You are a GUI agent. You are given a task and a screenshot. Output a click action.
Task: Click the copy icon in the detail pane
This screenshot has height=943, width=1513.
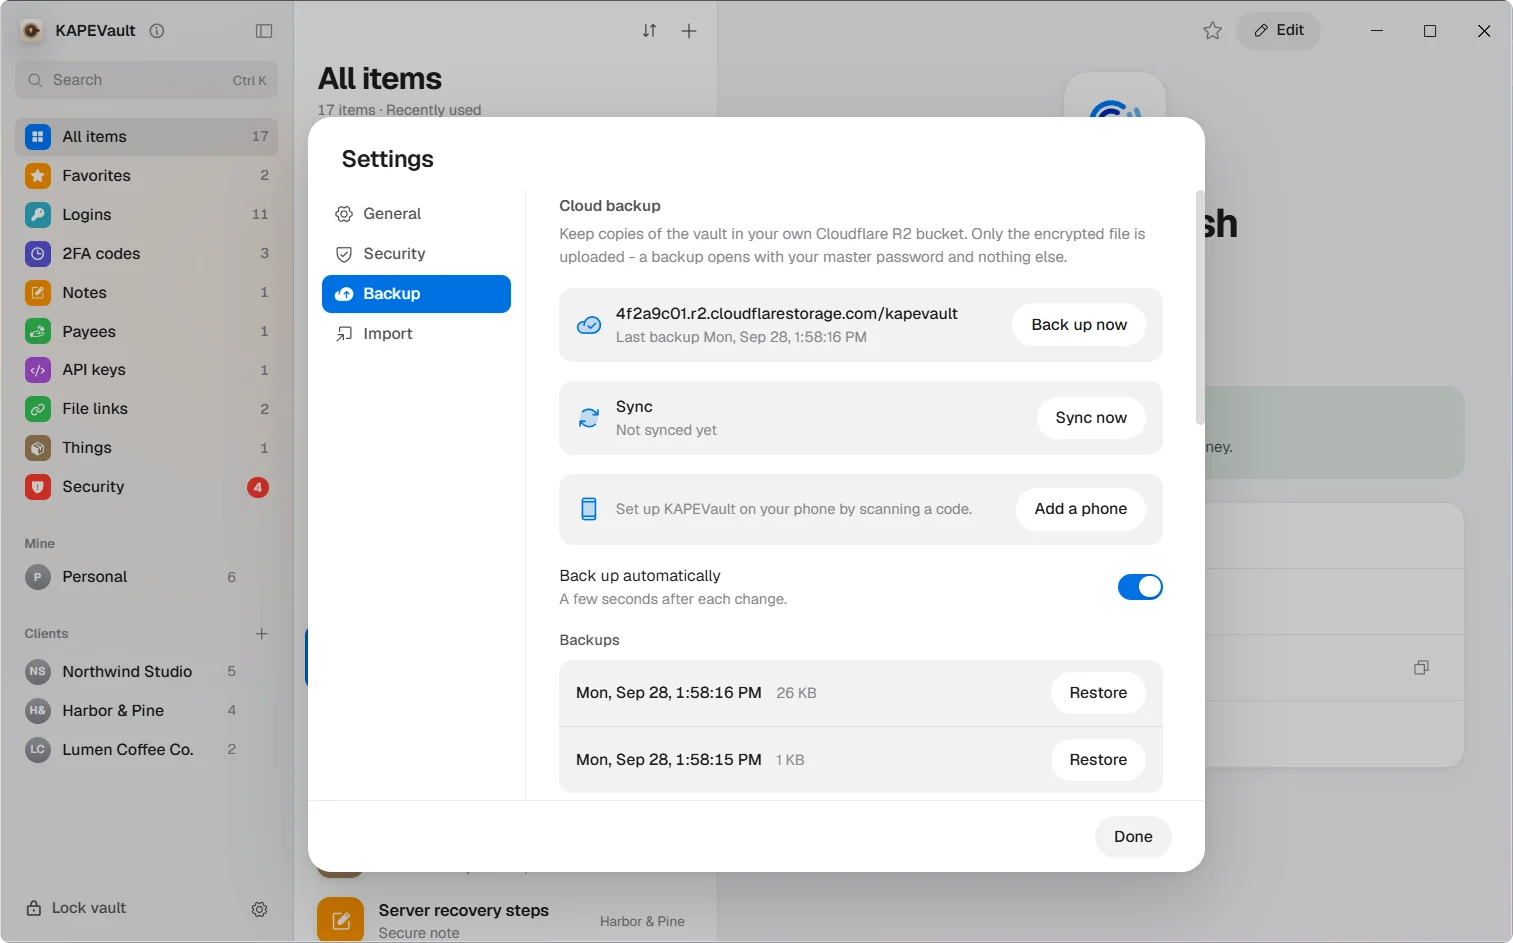pyautogui.click(x=1421, y=667)
